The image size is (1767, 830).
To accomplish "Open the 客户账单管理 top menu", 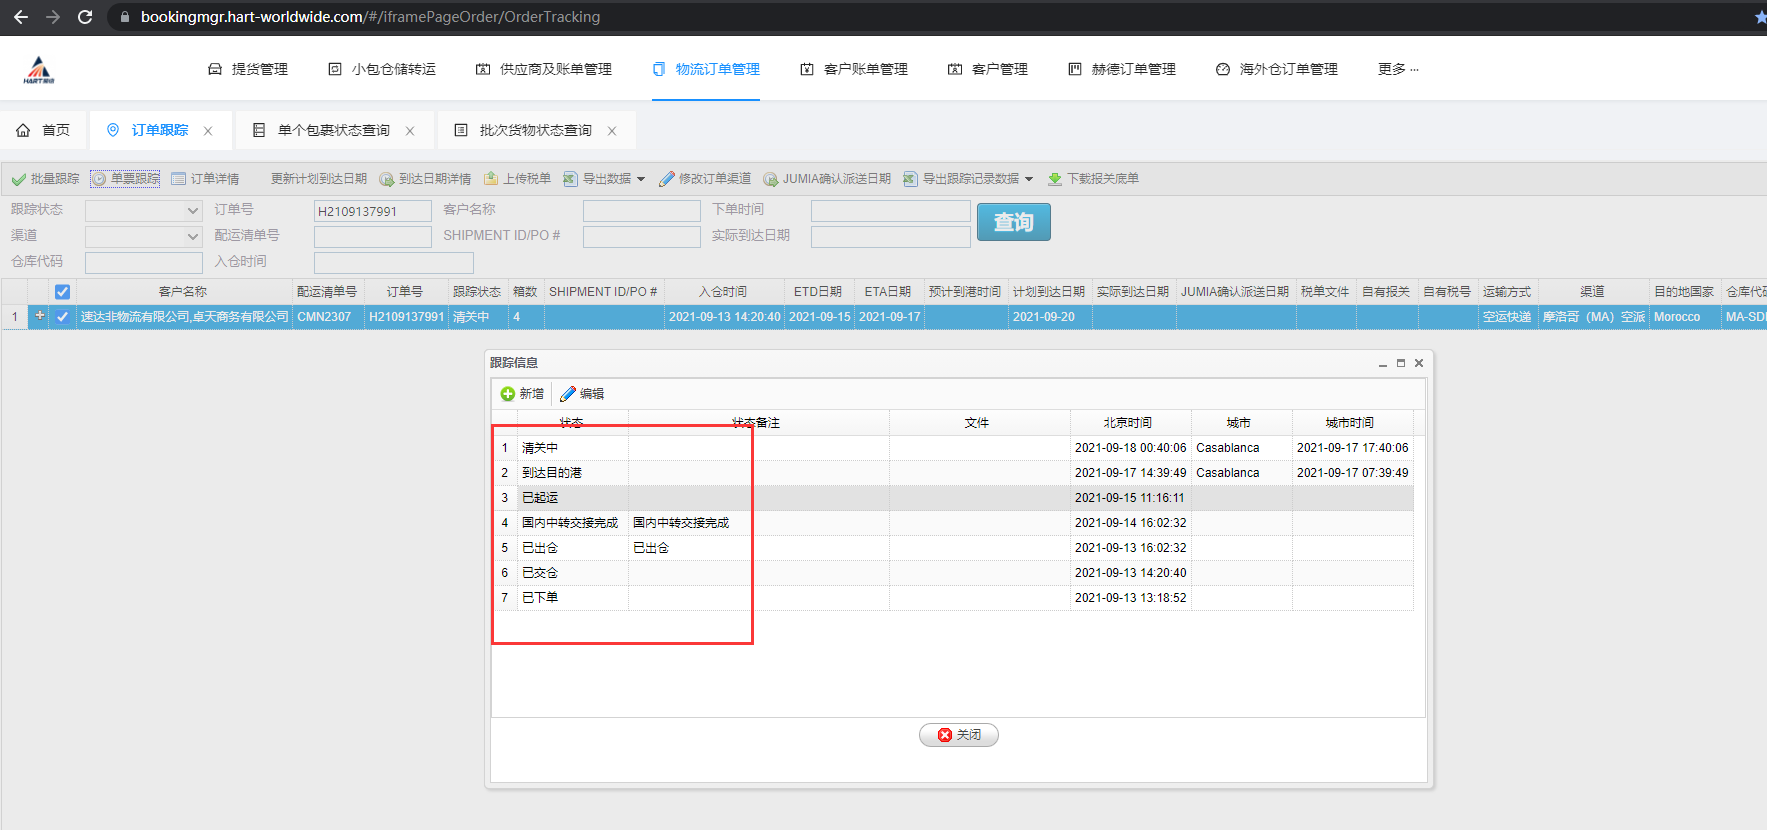I will tap(854, 69).
